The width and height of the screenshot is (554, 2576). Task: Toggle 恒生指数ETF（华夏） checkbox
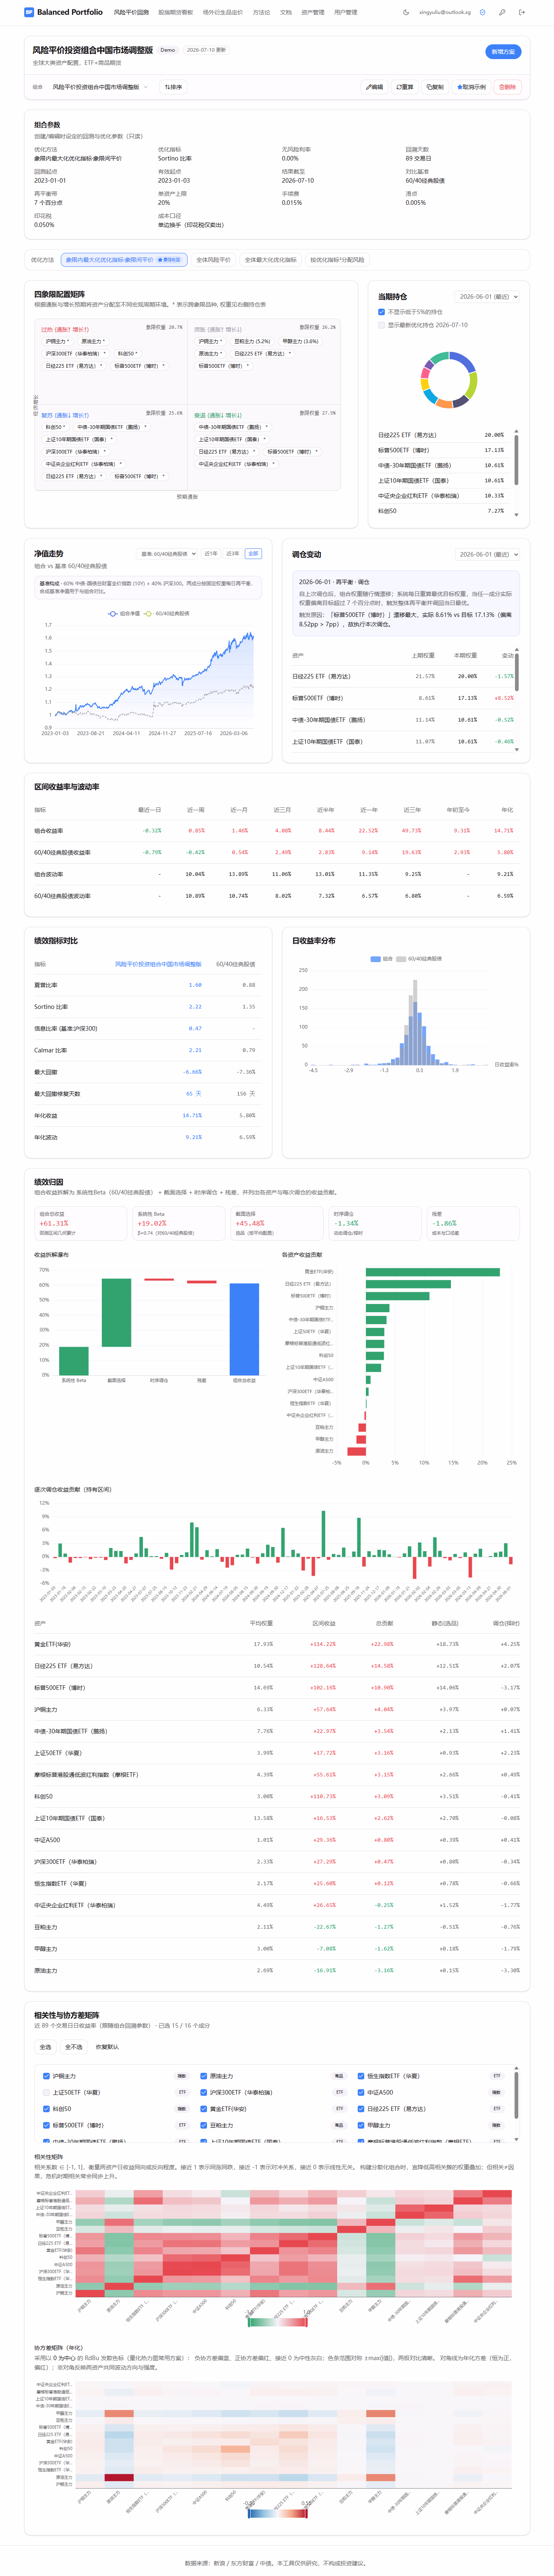361,2076
